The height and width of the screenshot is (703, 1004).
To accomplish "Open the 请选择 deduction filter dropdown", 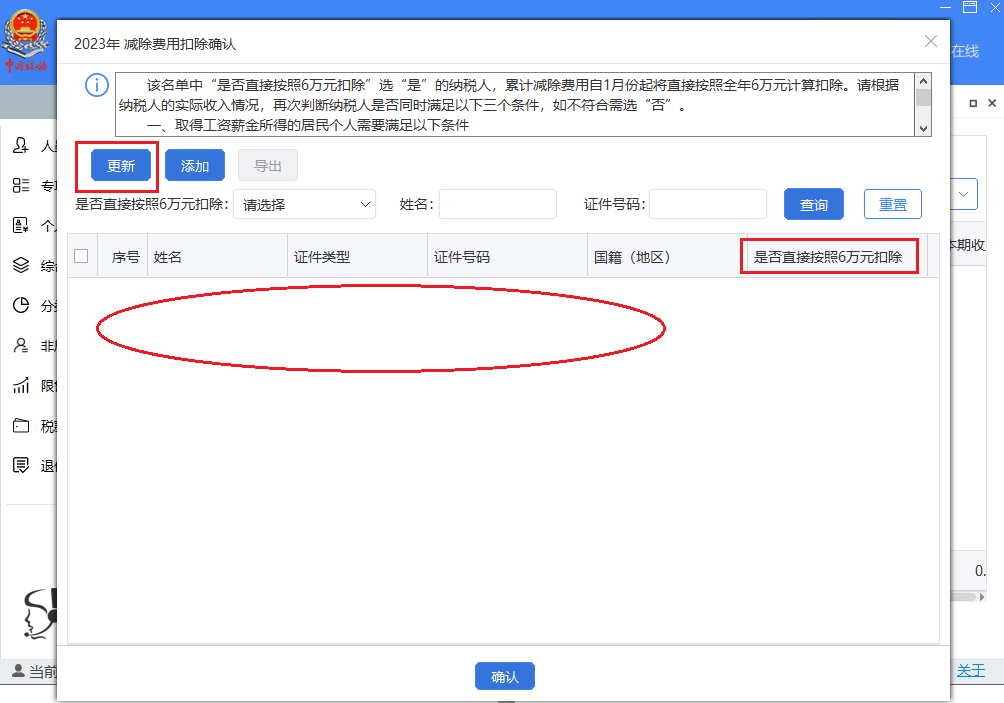I will coord(304,204).
